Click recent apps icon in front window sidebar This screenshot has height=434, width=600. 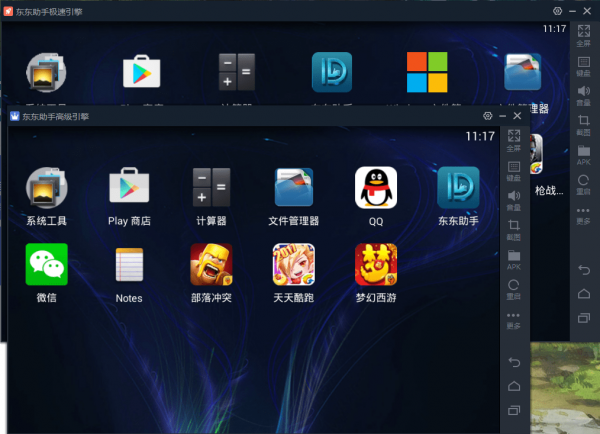click(514, 410)
